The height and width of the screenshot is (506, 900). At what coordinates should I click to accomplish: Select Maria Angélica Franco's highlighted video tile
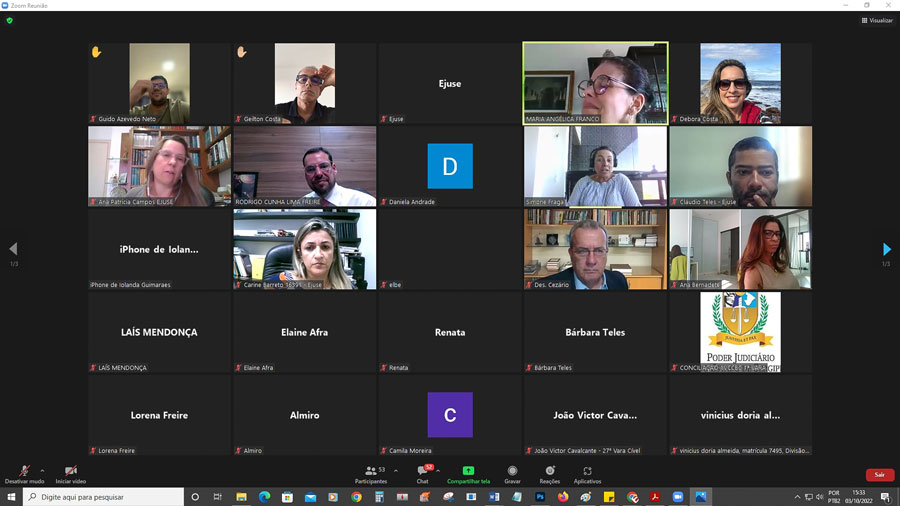tap(595, 82)
